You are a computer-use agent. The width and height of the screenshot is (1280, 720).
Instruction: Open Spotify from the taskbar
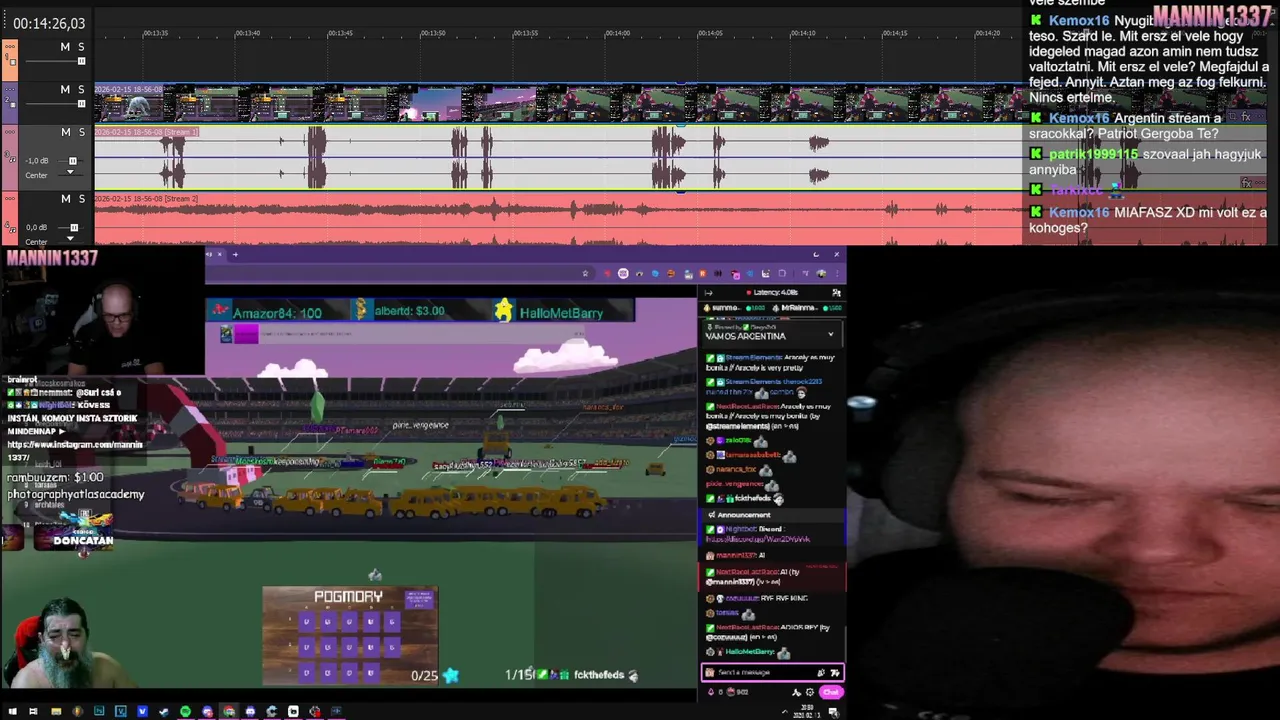coord(185,712)
